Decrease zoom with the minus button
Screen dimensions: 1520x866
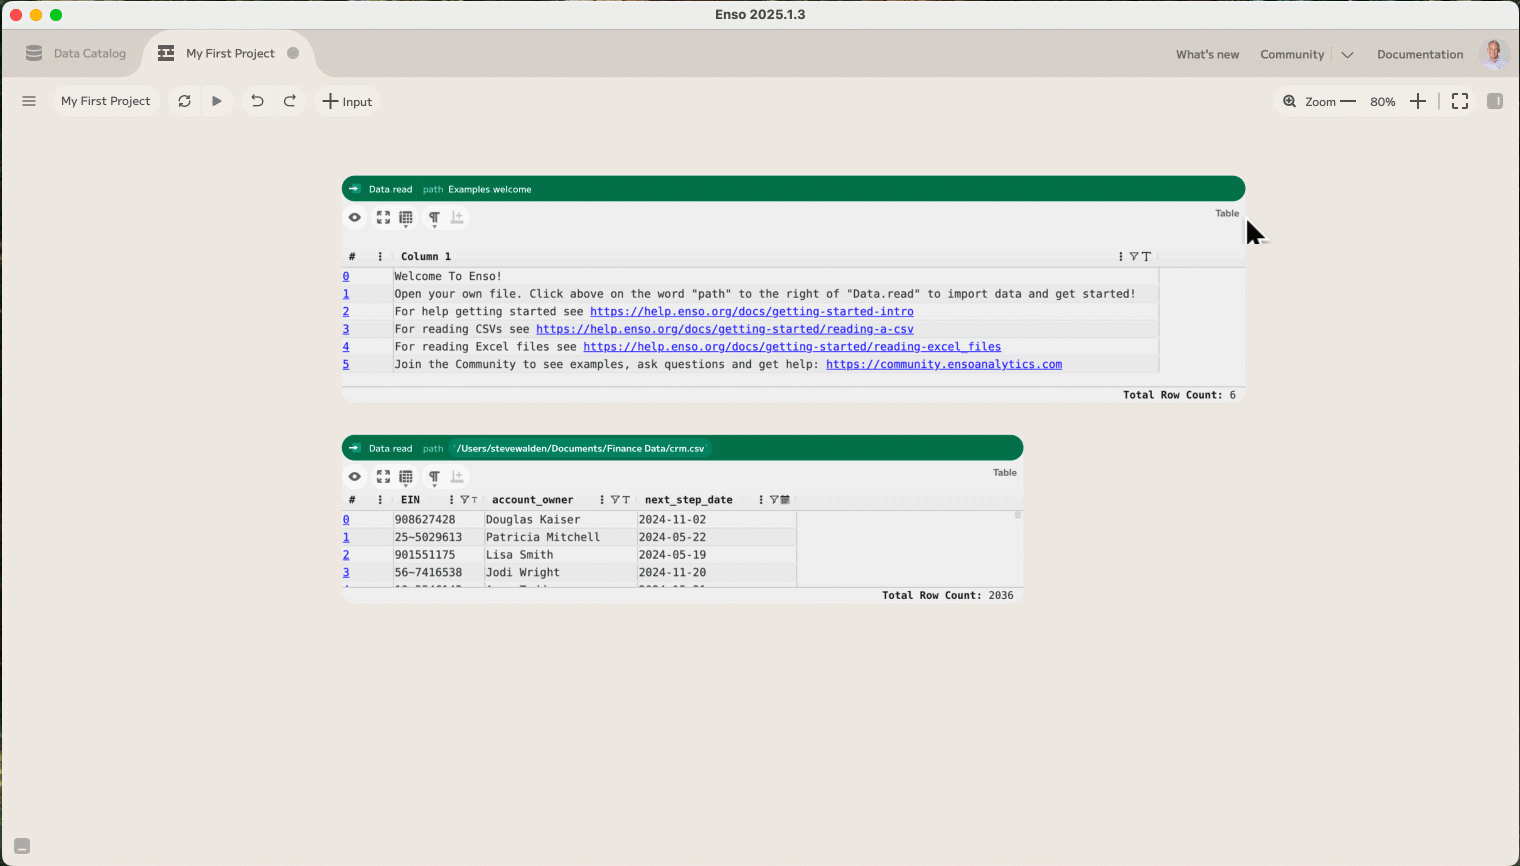pos(1348,101)
